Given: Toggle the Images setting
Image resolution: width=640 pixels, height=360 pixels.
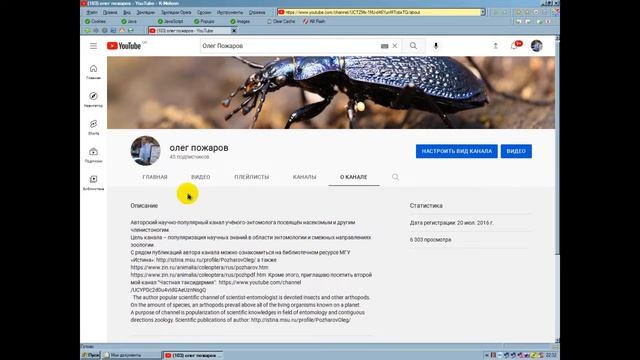Looking at the screenshot, I should pos(240,21).
